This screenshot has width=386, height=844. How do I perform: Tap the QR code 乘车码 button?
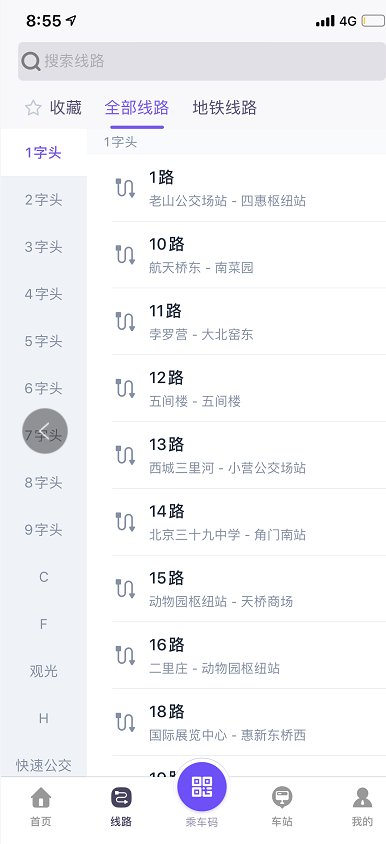click(x=202, y=787)
